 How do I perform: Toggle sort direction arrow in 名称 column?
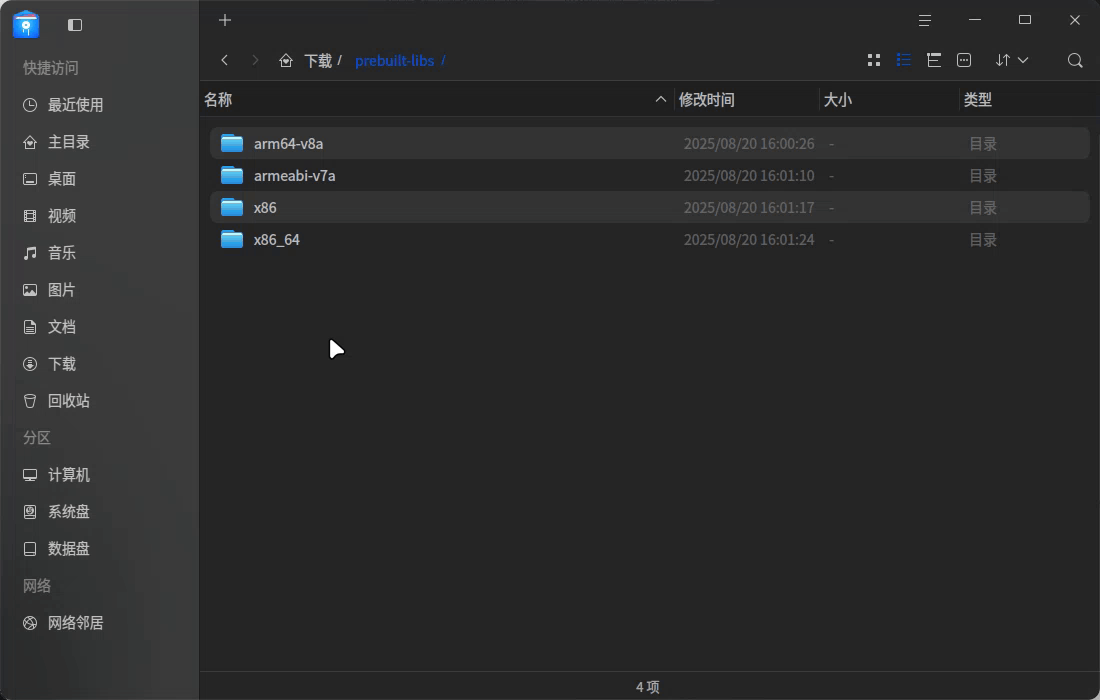(x=660, y=100)
